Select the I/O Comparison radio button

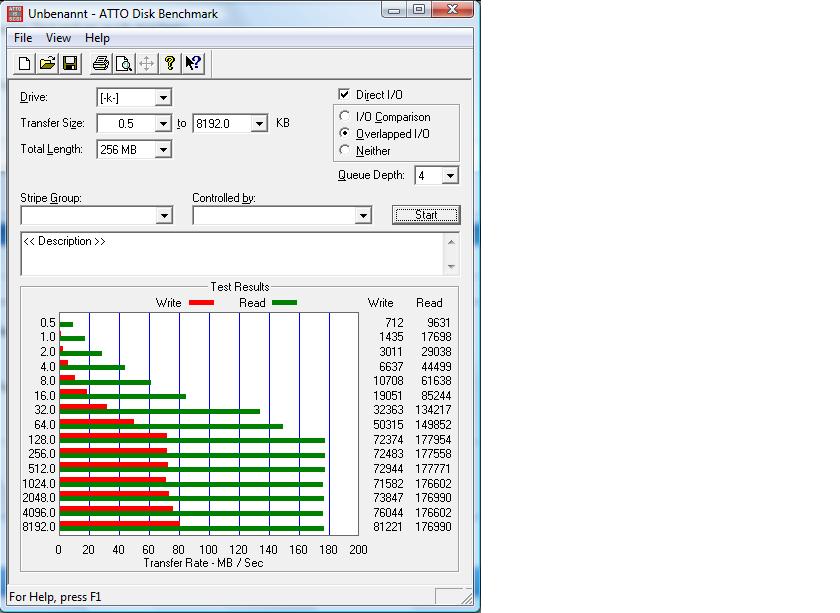pos(344,116)
